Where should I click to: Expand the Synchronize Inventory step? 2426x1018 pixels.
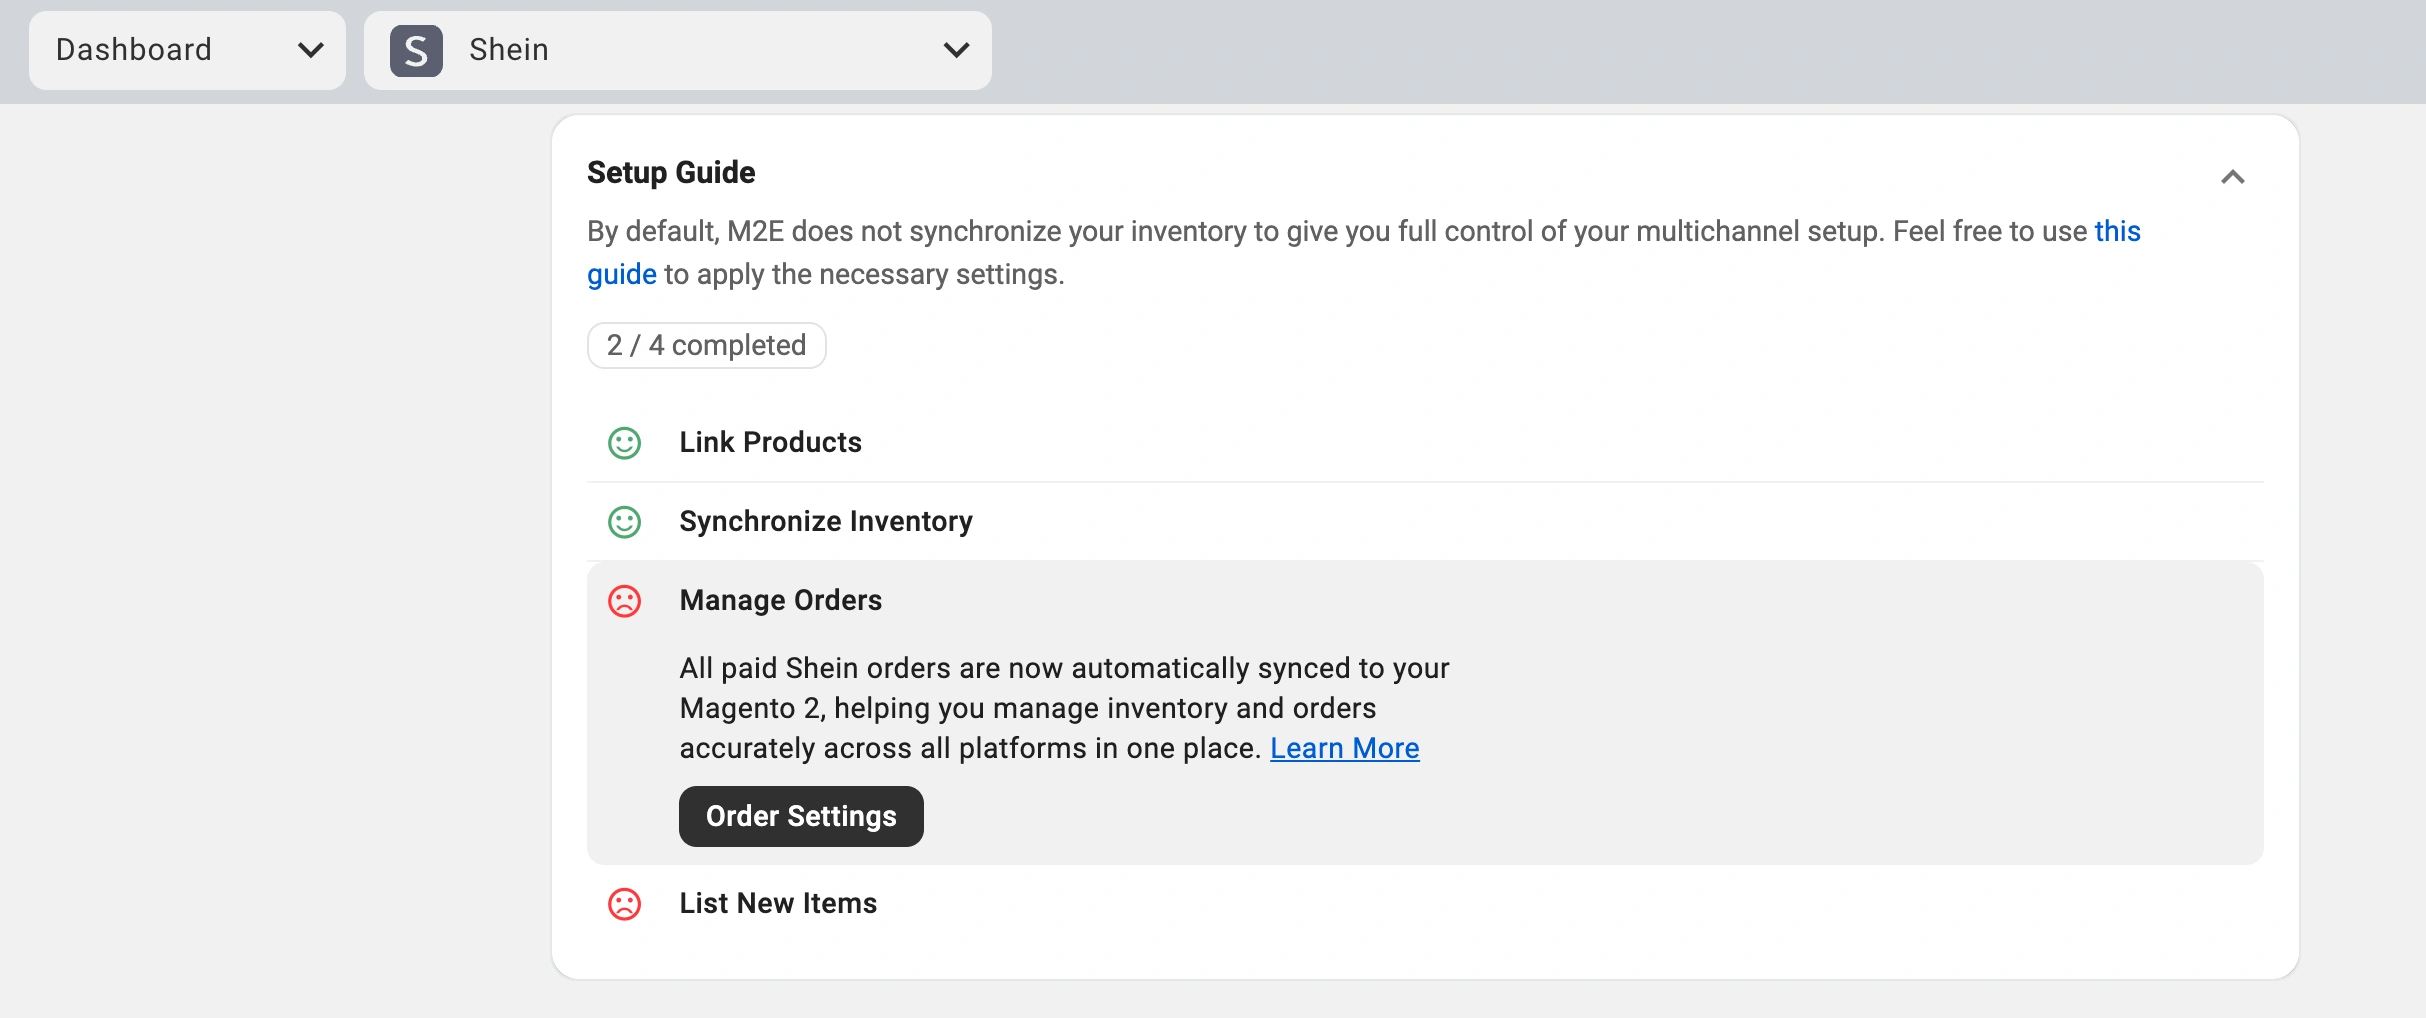(x=825, y=521)
